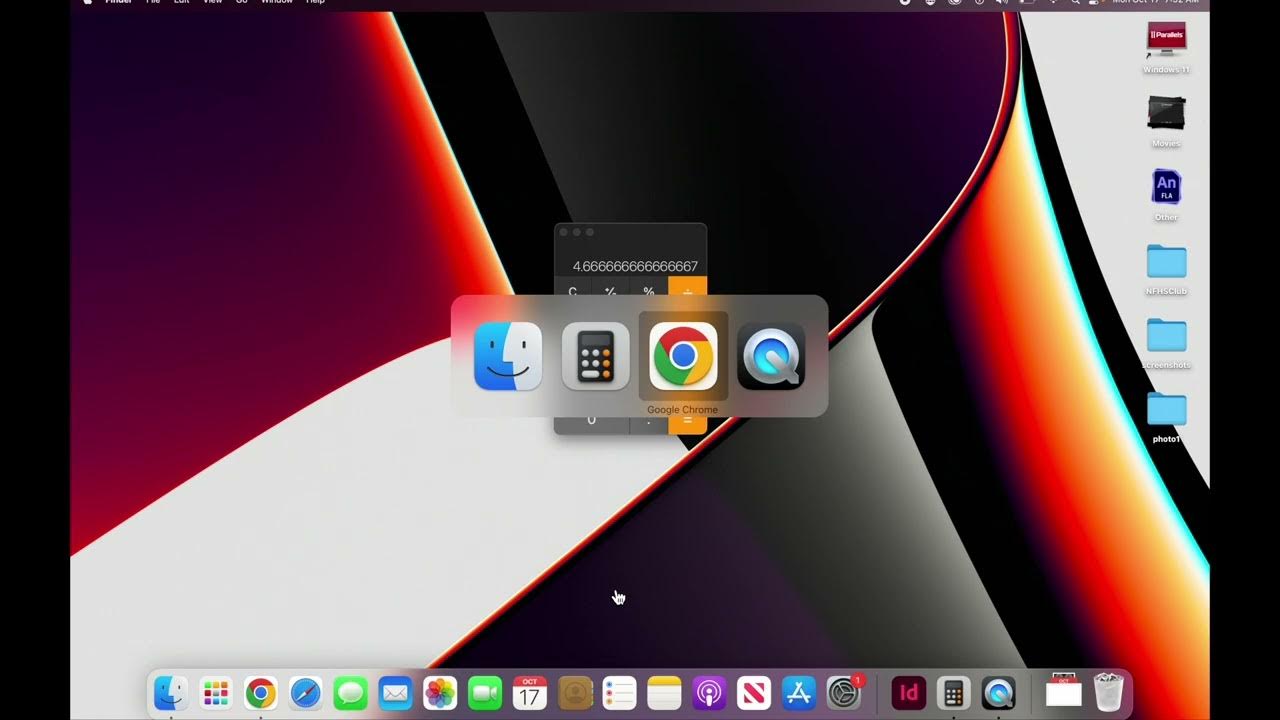Open Mail from the Dock
This screenshot has width=1280, height=720.
395,692
